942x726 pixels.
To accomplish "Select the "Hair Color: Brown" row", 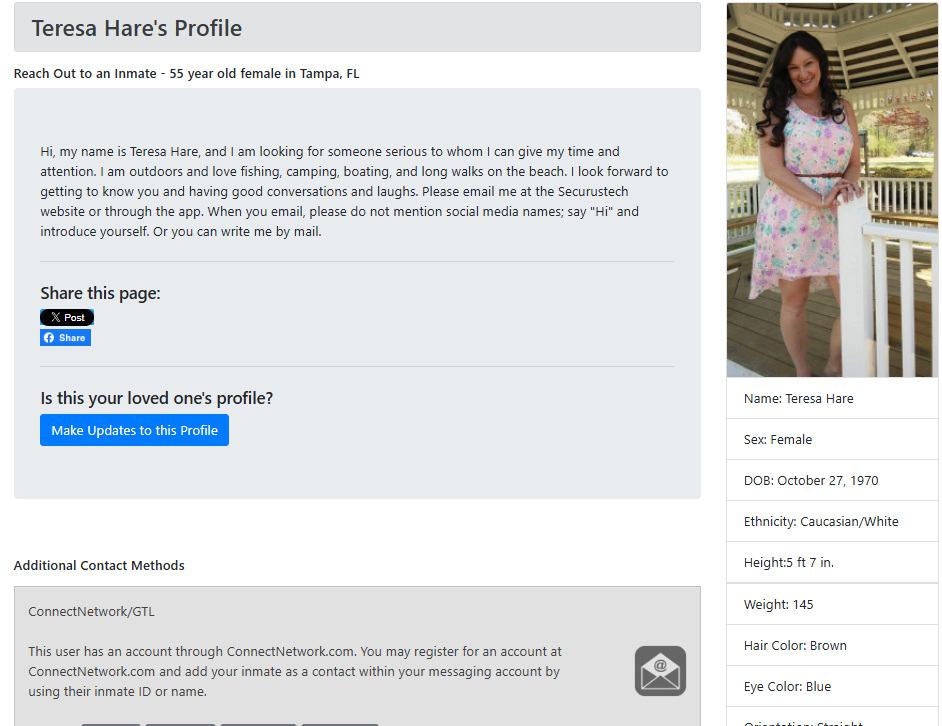I will point(832,645).
